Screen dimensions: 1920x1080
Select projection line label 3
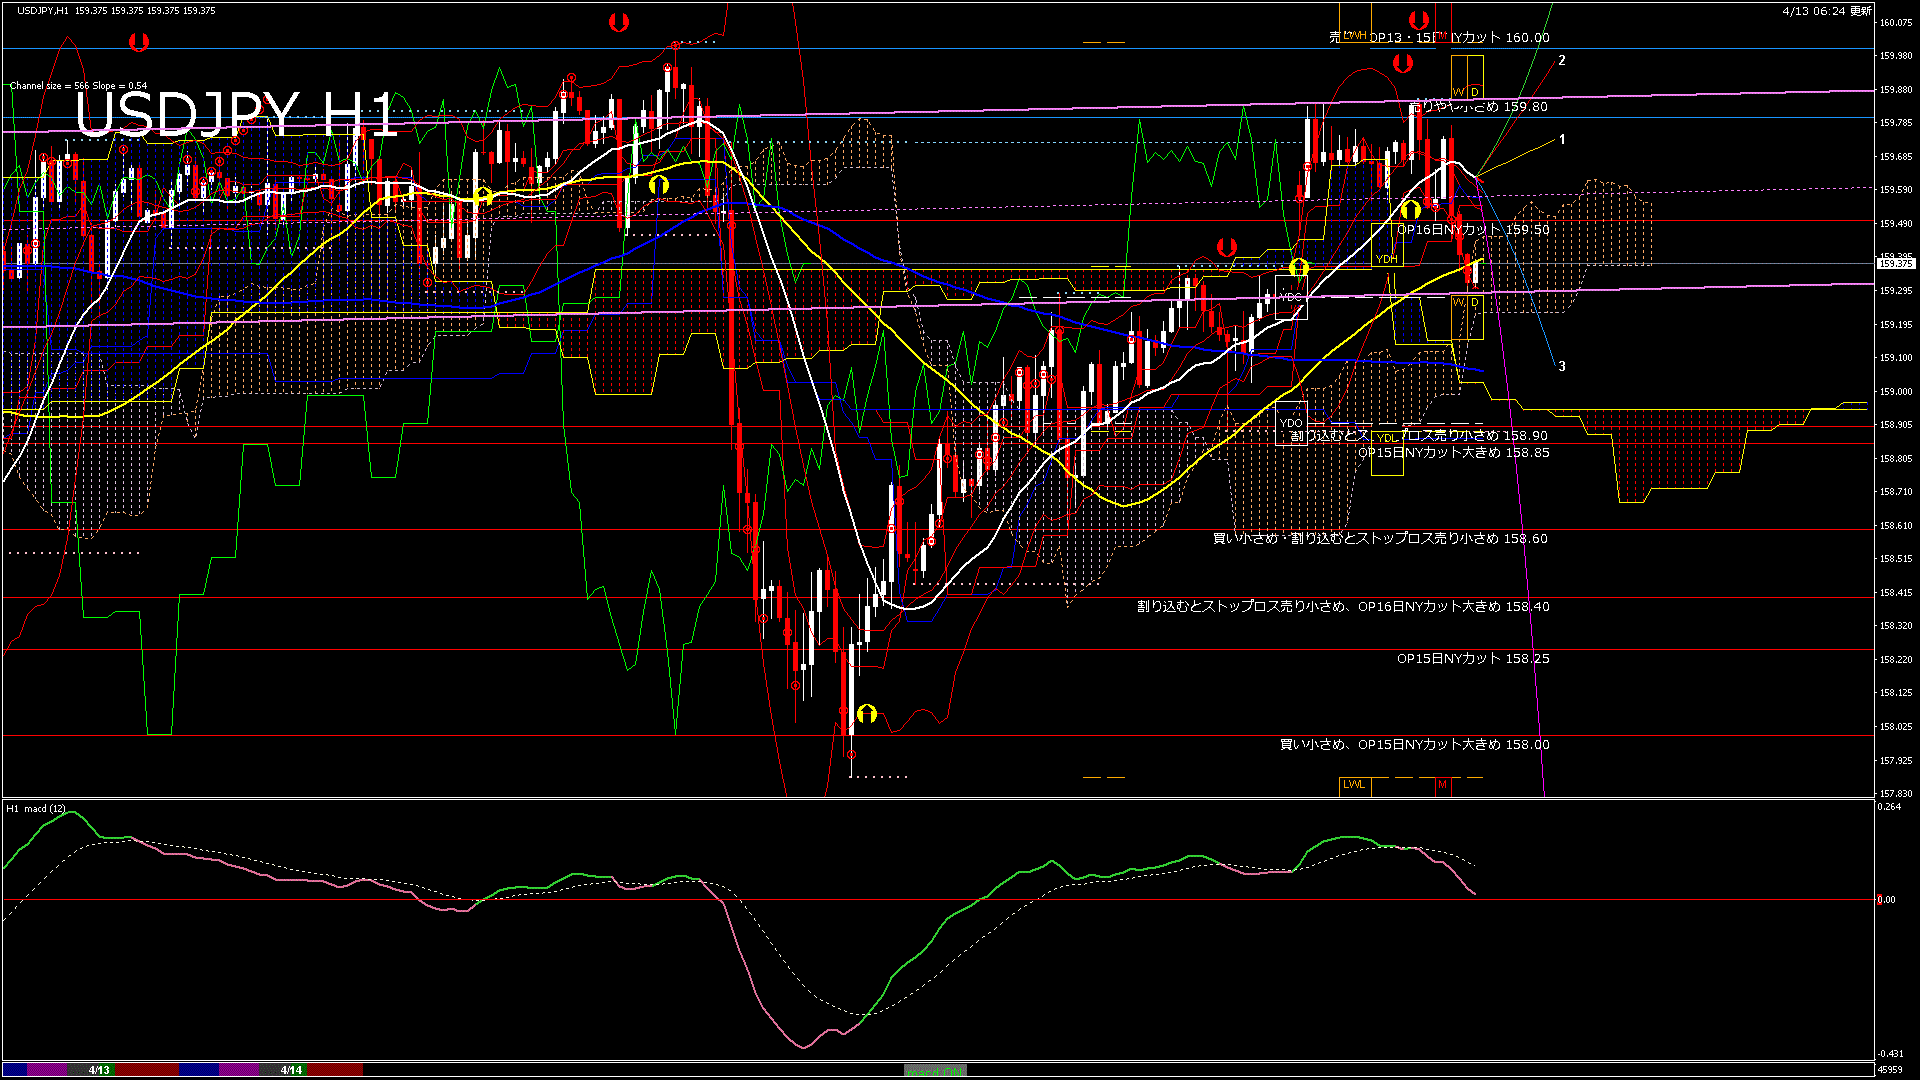tap(1562, 367)
